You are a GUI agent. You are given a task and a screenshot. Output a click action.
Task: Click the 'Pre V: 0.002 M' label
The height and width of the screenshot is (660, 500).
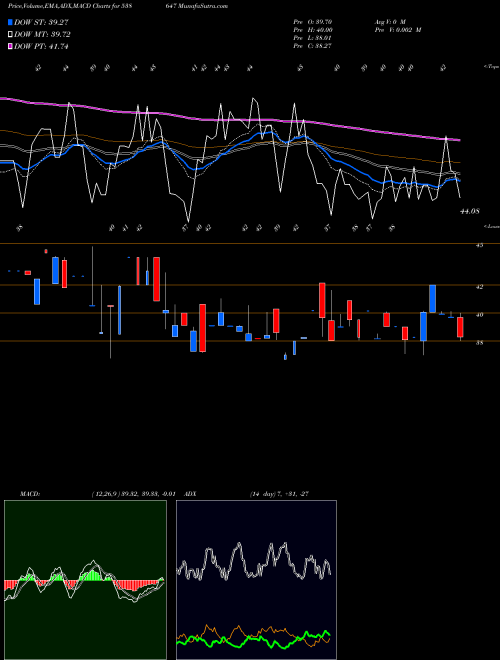tap(398, 30)
